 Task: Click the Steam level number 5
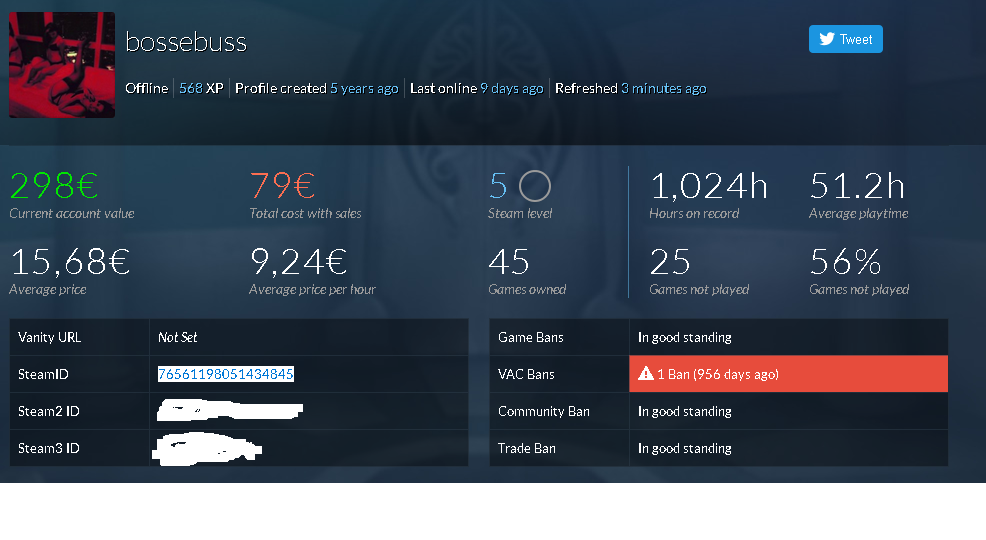click(x=498, y=186)
